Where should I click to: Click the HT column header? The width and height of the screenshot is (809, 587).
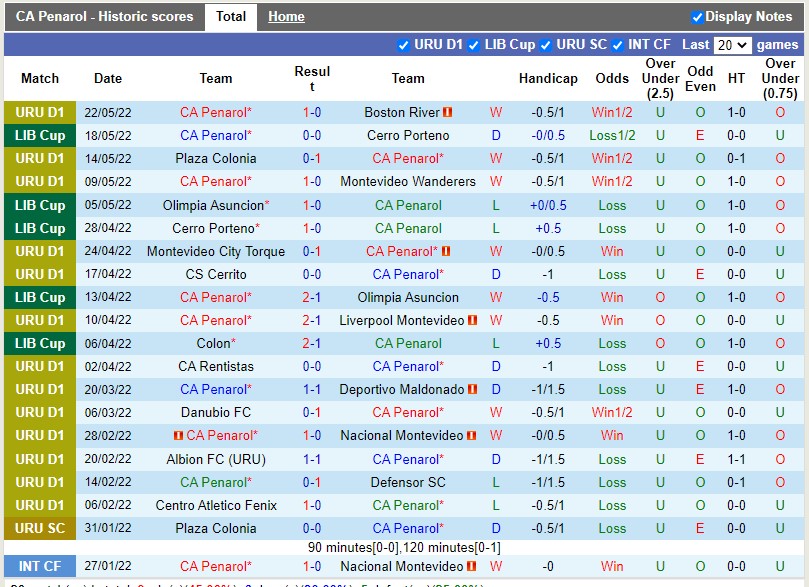tap(736, 78)
